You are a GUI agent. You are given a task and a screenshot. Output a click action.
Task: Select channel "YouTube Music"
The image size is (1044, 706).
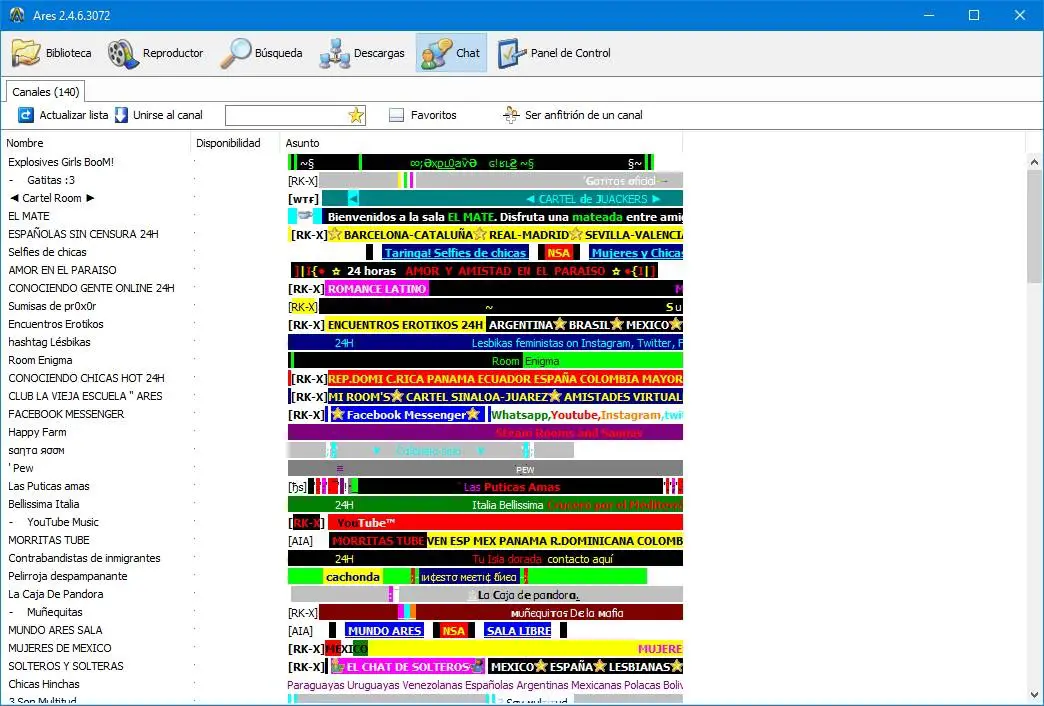(63, 522)
